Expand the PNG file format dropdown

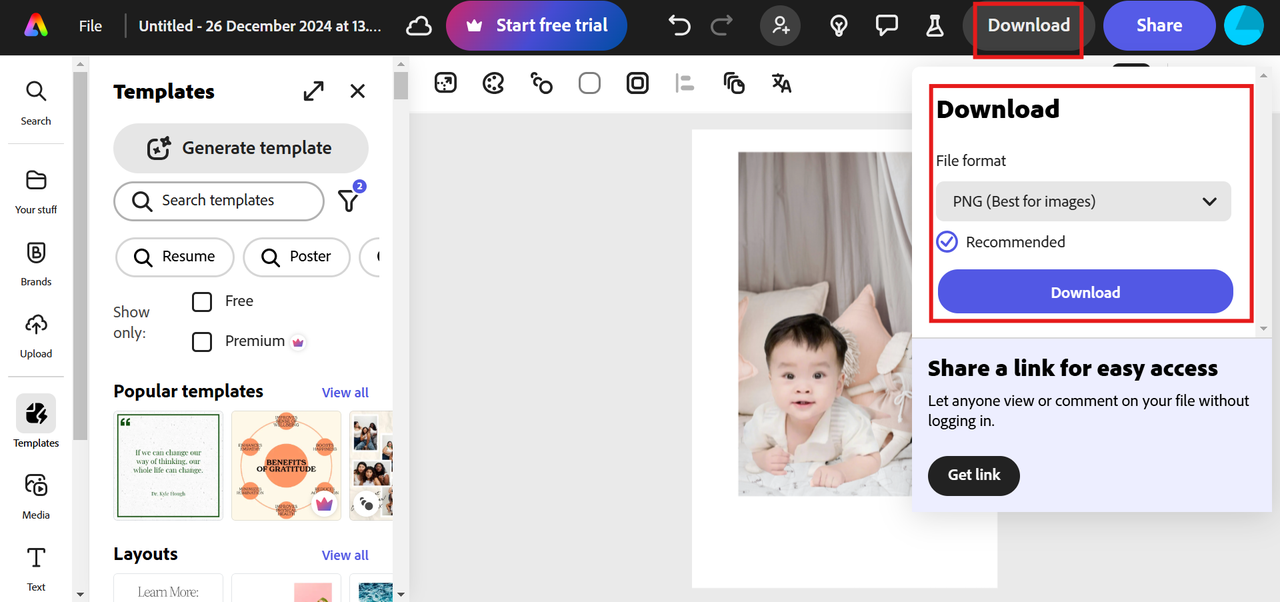pos(1084,201)
